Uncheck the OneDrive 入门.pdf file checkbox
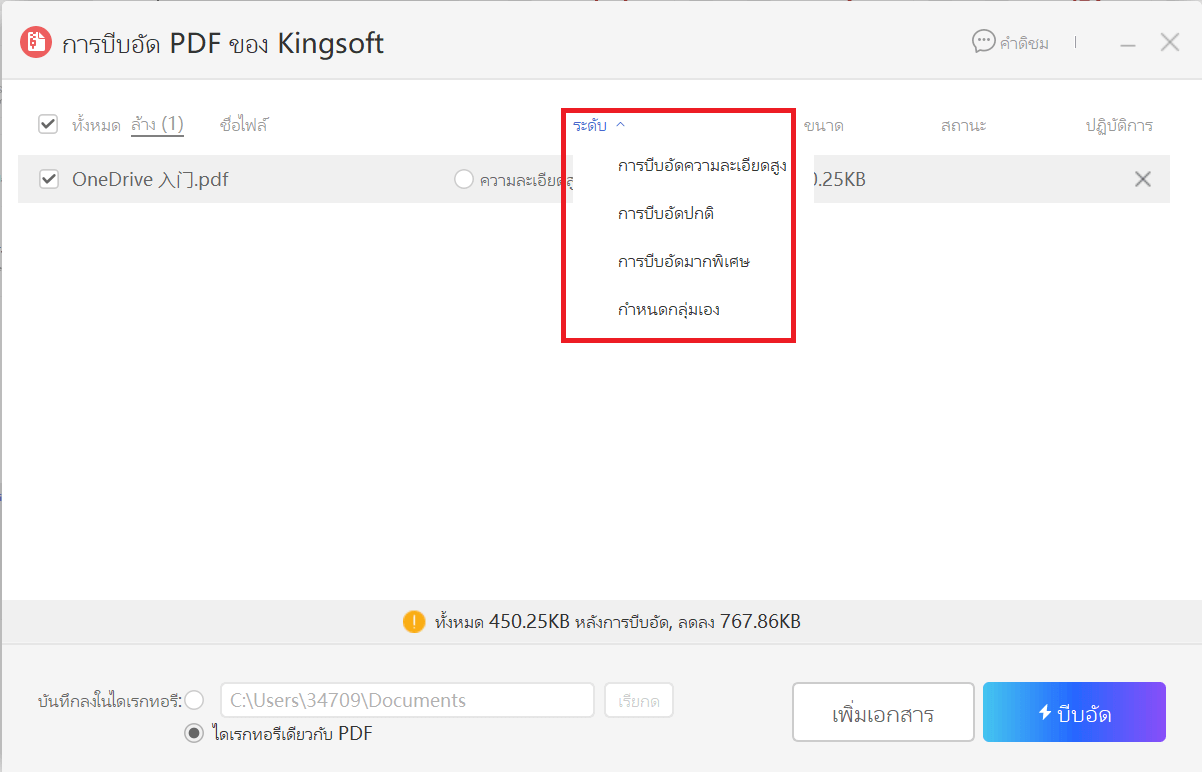Viewport: 1202px width, 772px height. tap(48, 179)
